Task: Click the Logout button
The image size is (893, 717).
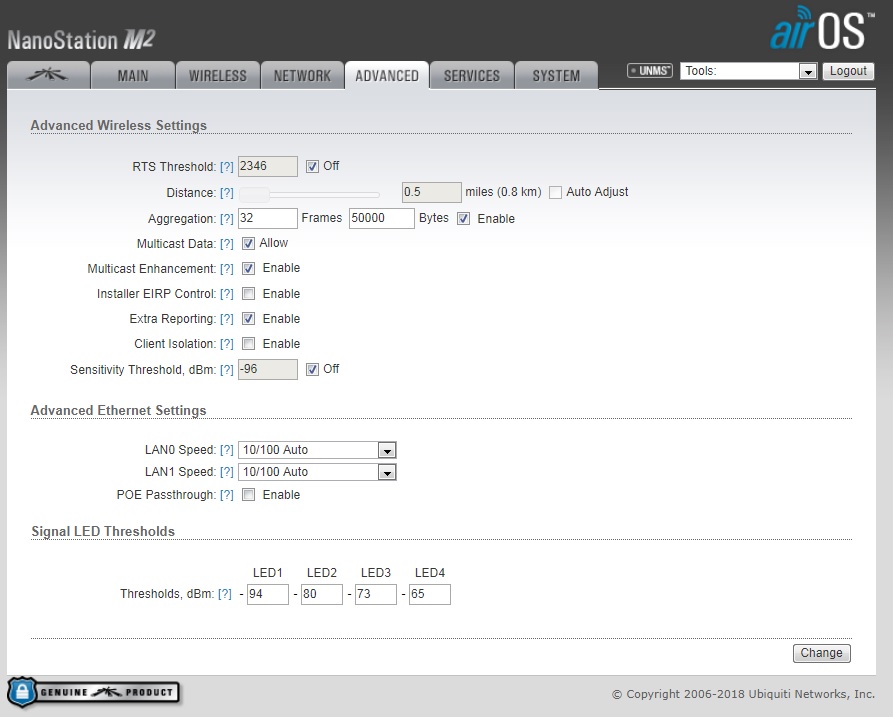Action: (x=848, y=71)
